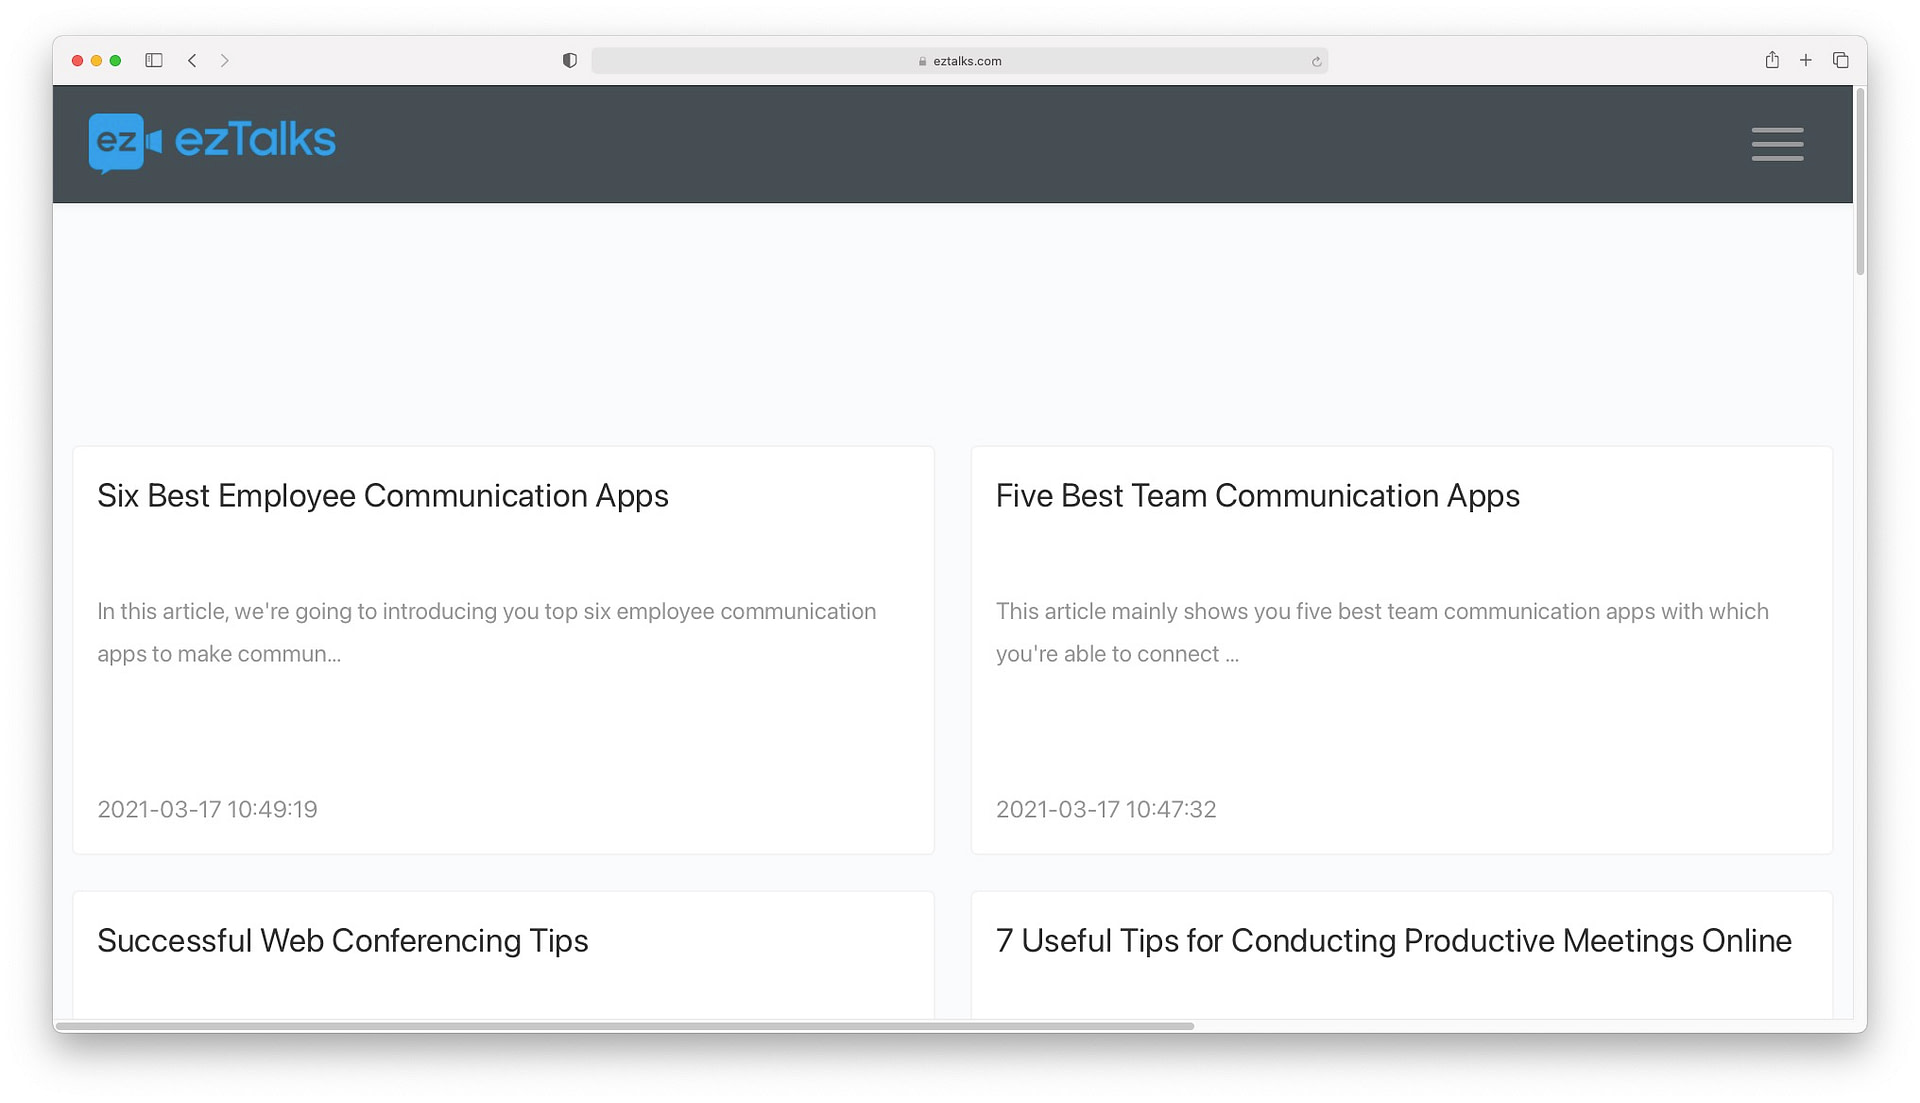
Task: Click the timestamp 2021-03-17 10:47:32
Action: pyautogui.click(x=1106, y=809)
